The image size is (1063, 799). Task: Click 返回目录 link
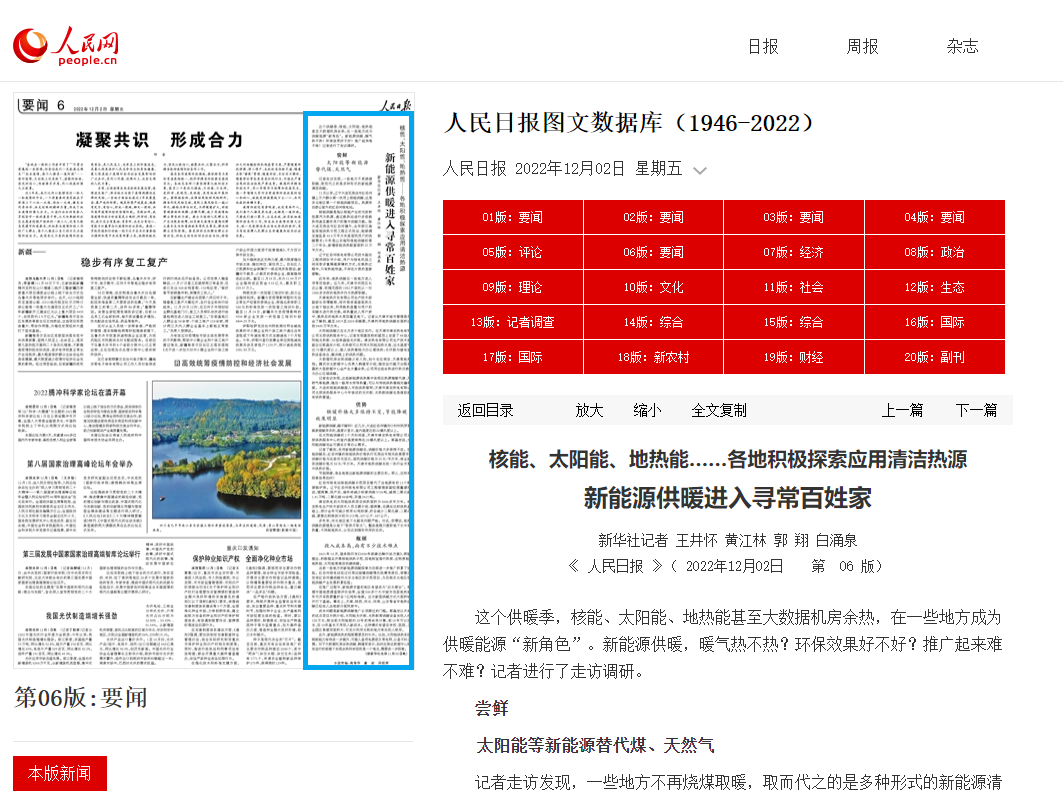[x=485, y=410]
